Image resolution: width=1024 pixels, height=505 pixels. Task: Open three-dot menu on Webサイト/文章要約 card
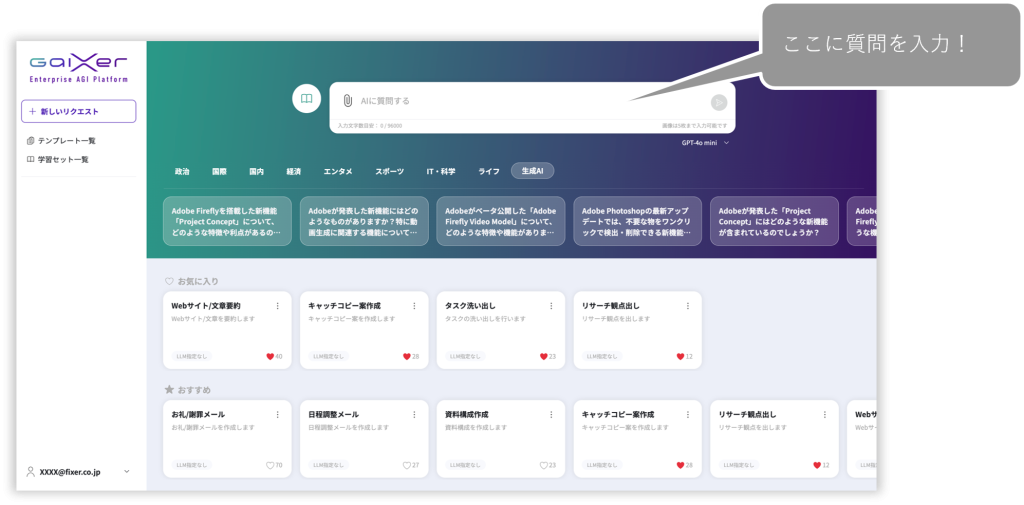(x=277, y=306)
